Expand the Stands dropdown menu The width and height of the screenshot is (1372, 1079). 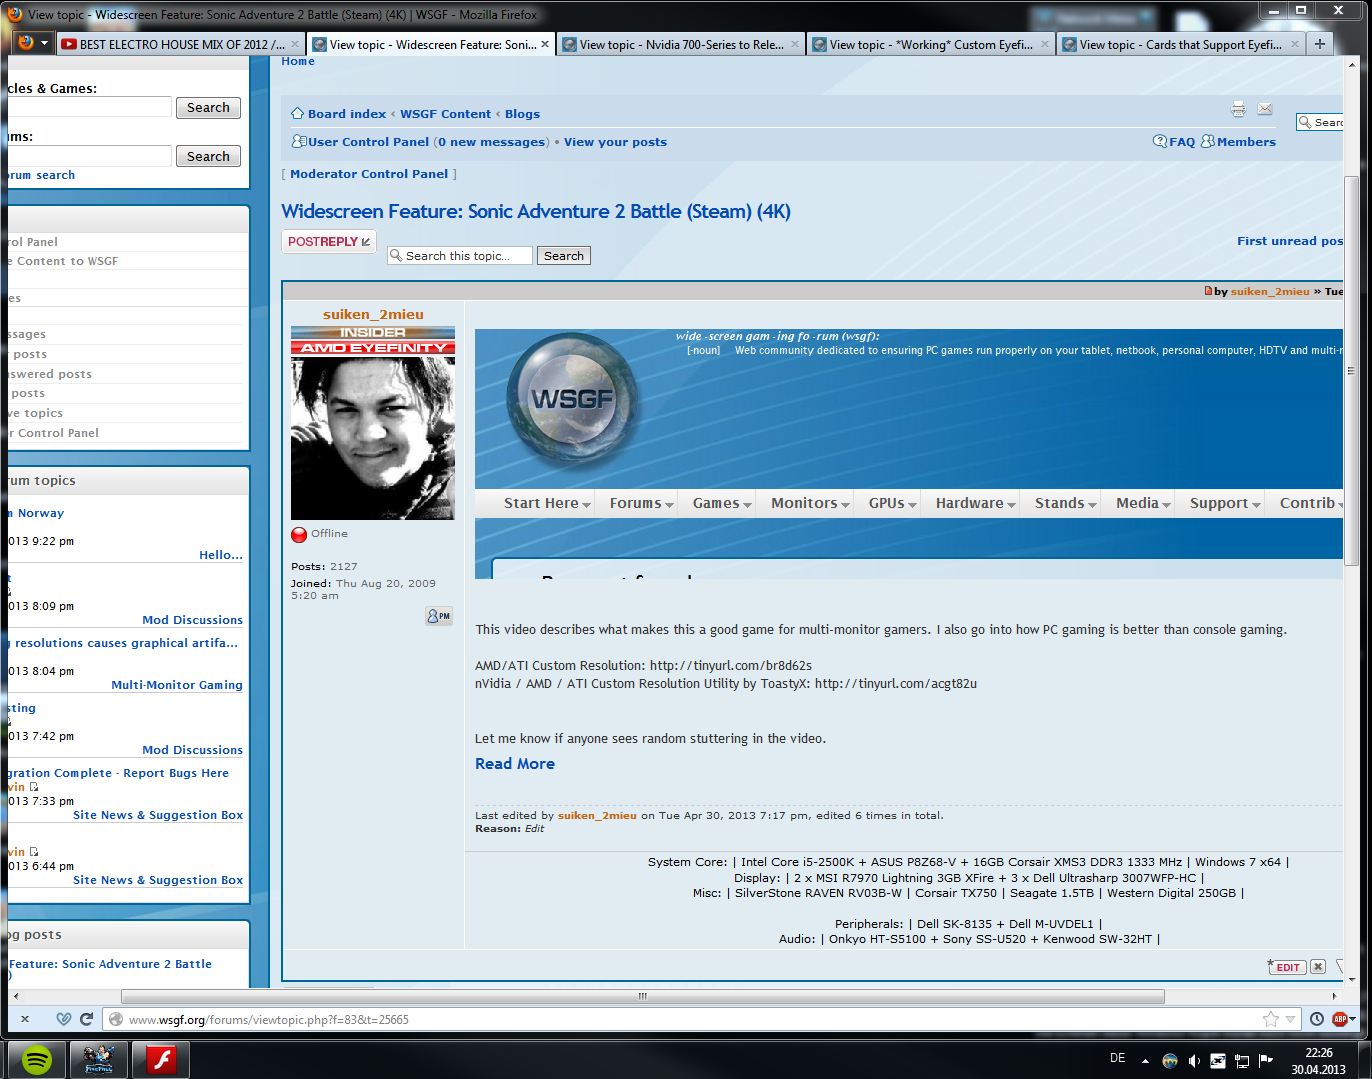point(1065,503)
